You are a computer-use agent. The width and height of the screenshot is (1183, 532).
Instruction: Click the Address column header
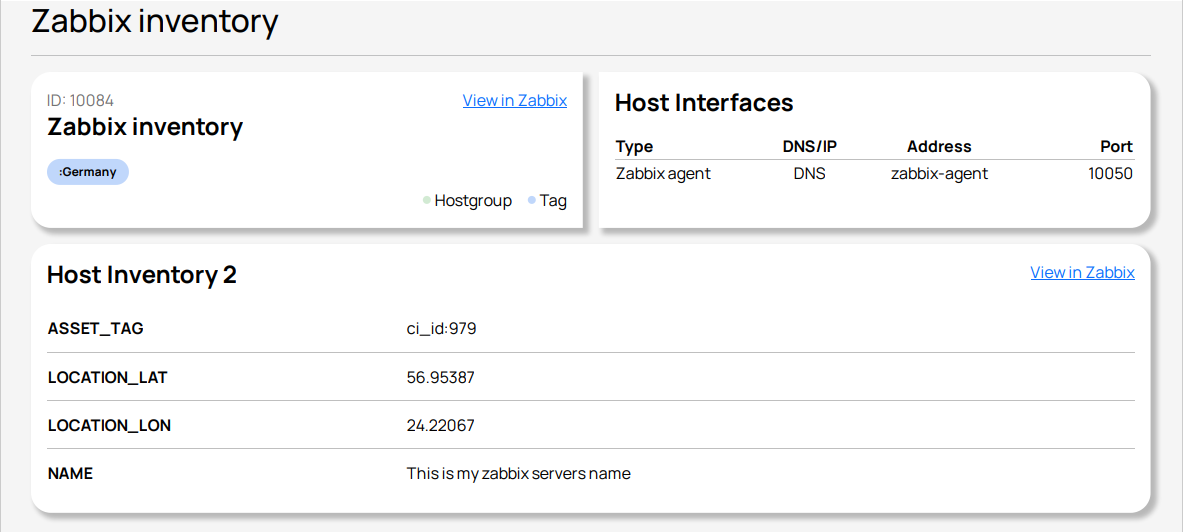tap(939, 146)
